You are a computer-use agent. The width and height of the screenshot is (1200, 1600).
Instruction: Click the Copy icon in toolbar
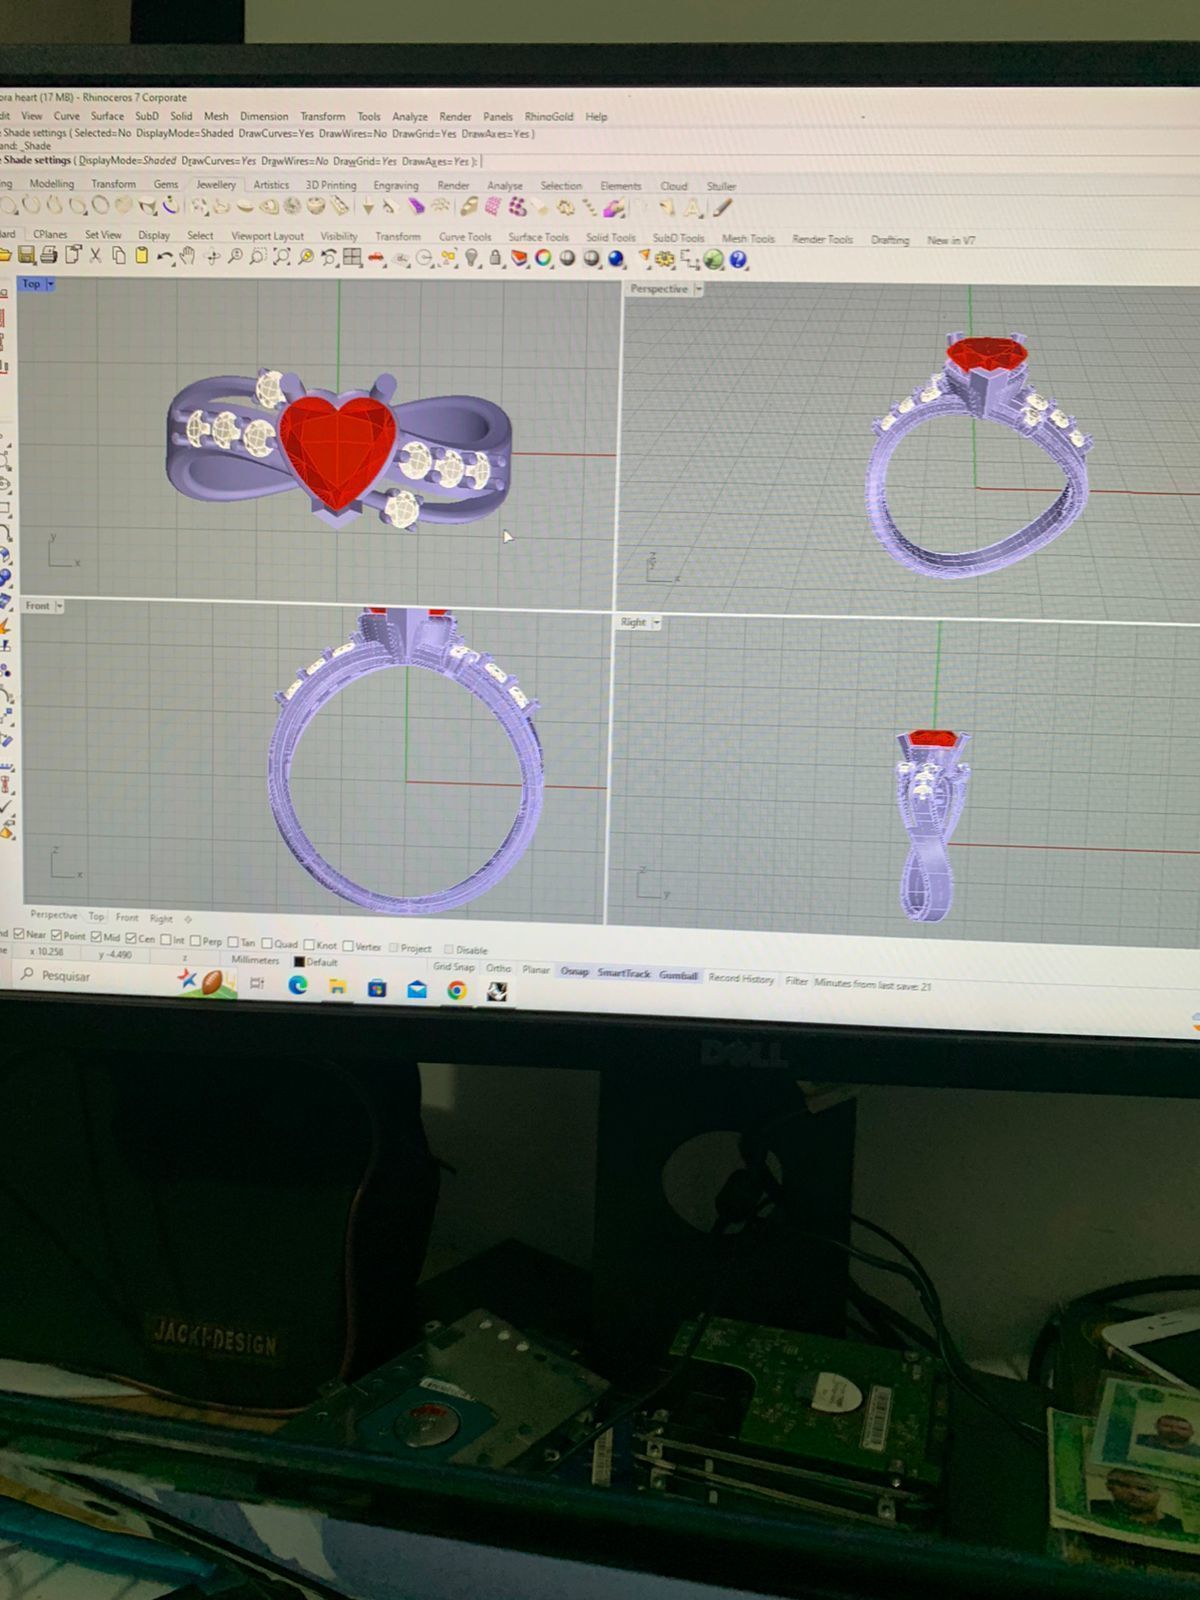(x=118, y=257)
